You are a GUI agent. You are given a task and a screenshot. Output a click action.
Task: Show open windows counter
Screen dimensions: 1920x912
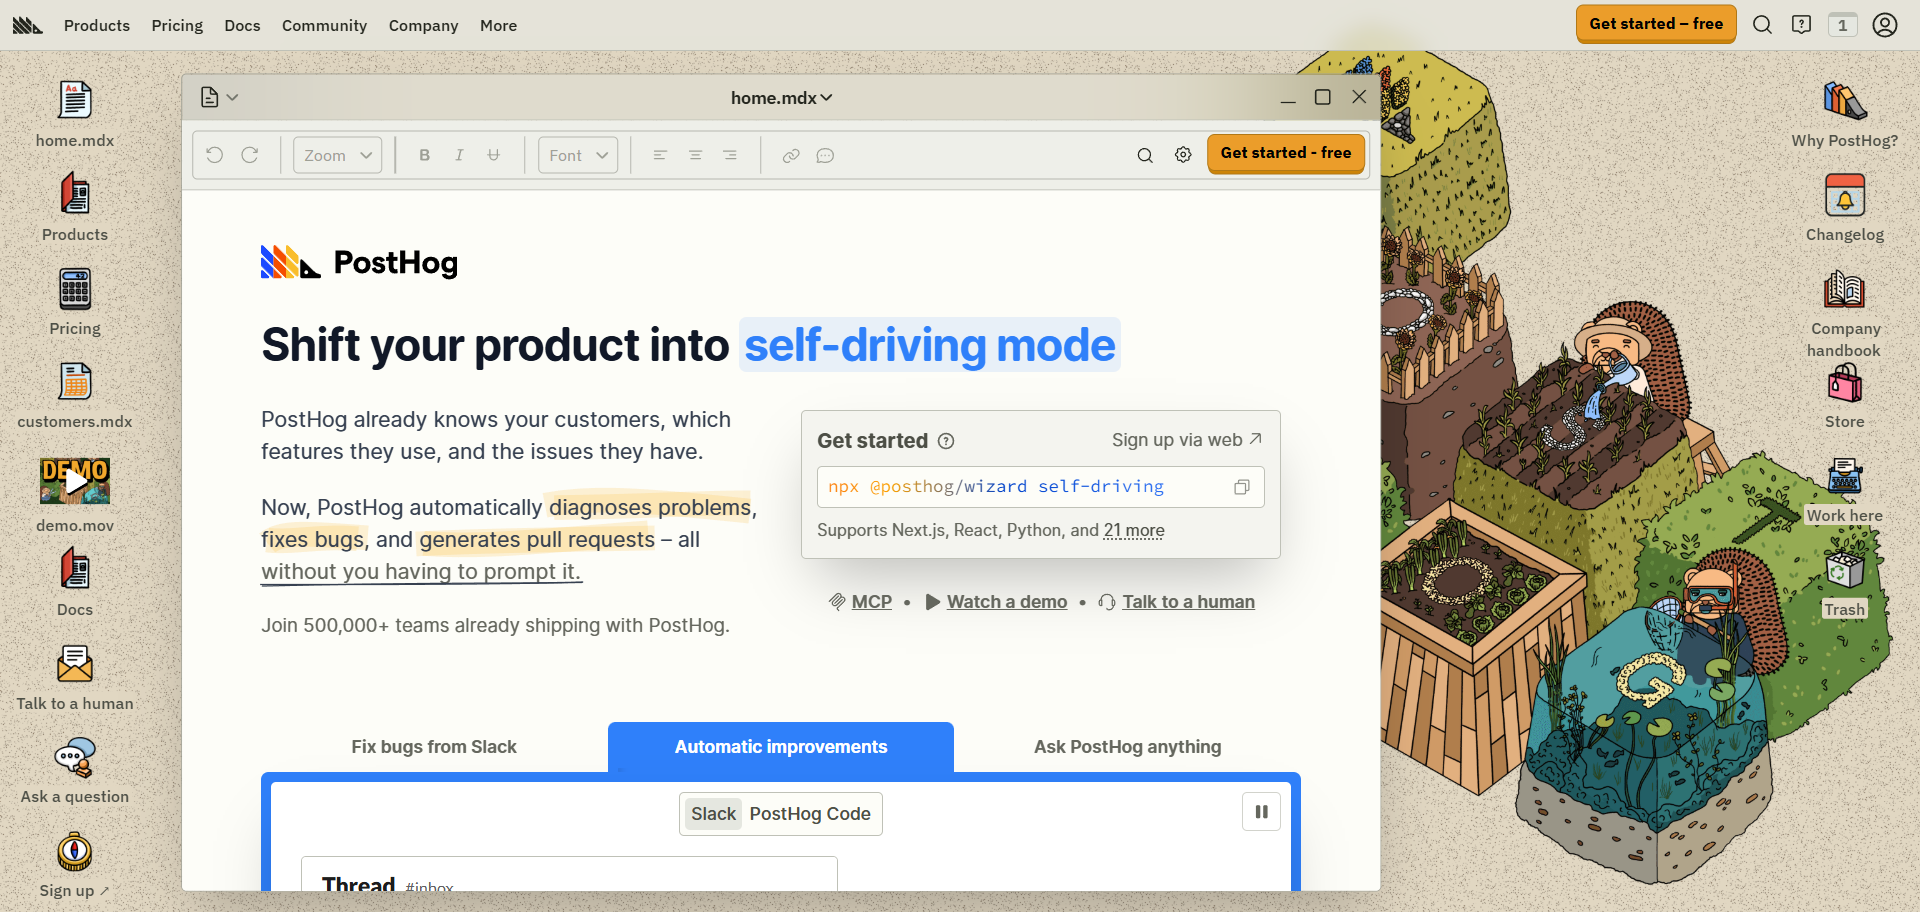(x=1842, y=25)
